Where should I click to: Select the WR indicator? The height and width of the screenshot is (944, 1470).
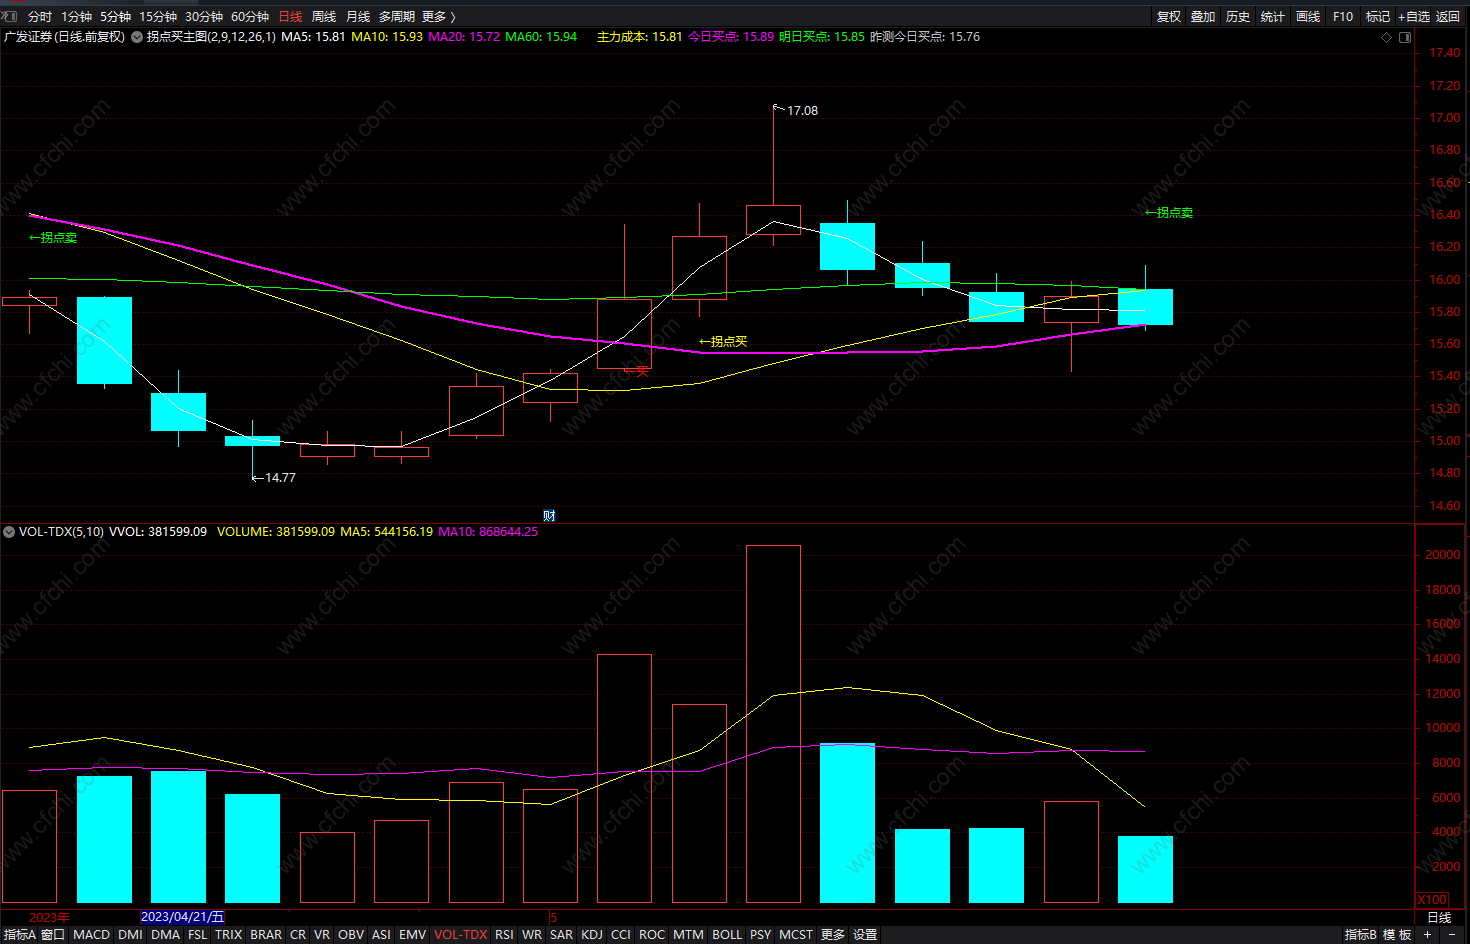pos(532,935)
